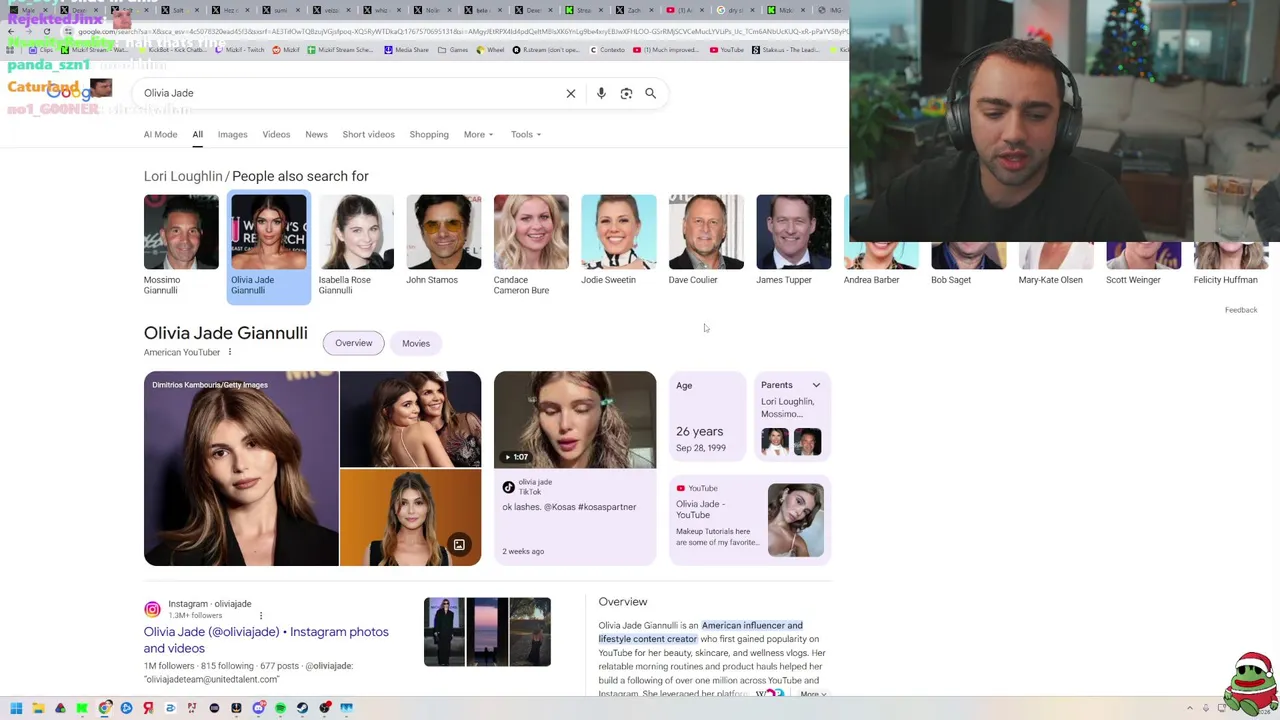
Task: Open three-dot options on the Instagram result
Action: click(261, 615)
